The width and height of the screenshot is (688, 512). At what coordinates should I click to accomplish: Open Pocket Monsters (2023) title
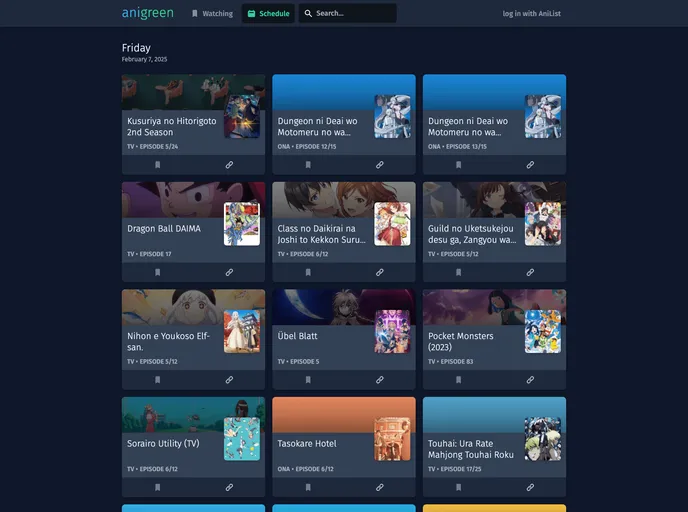461,341
